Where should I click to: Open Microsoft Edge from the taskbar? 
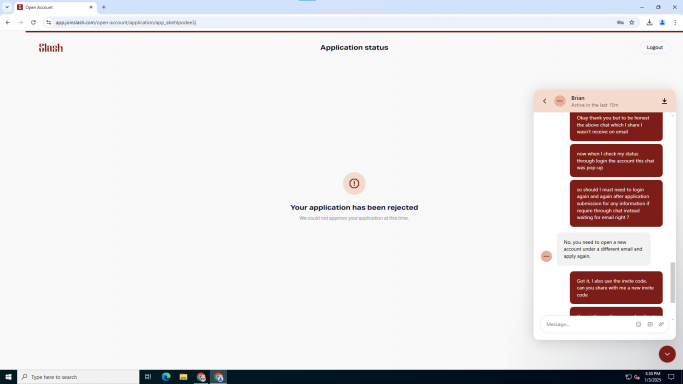166,377
